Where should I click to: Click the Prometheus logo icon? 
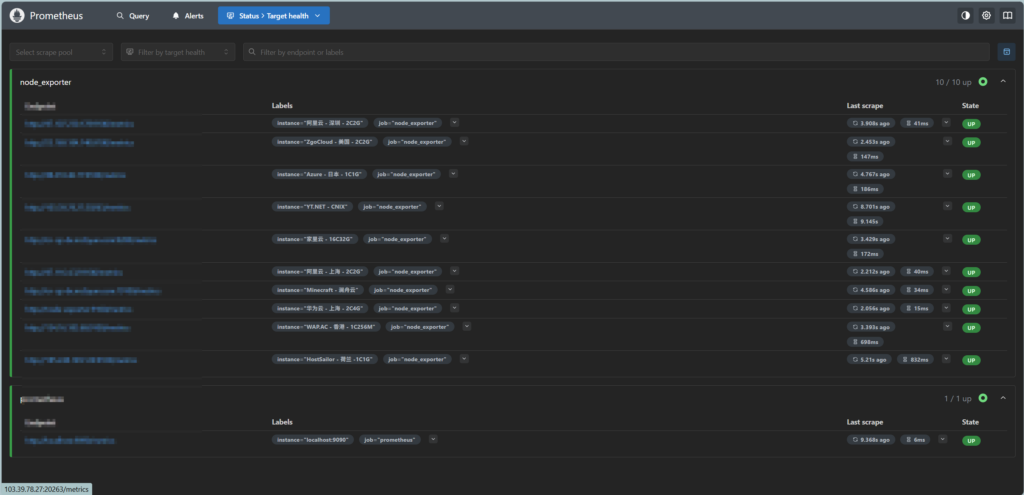[x=17, y=15]
